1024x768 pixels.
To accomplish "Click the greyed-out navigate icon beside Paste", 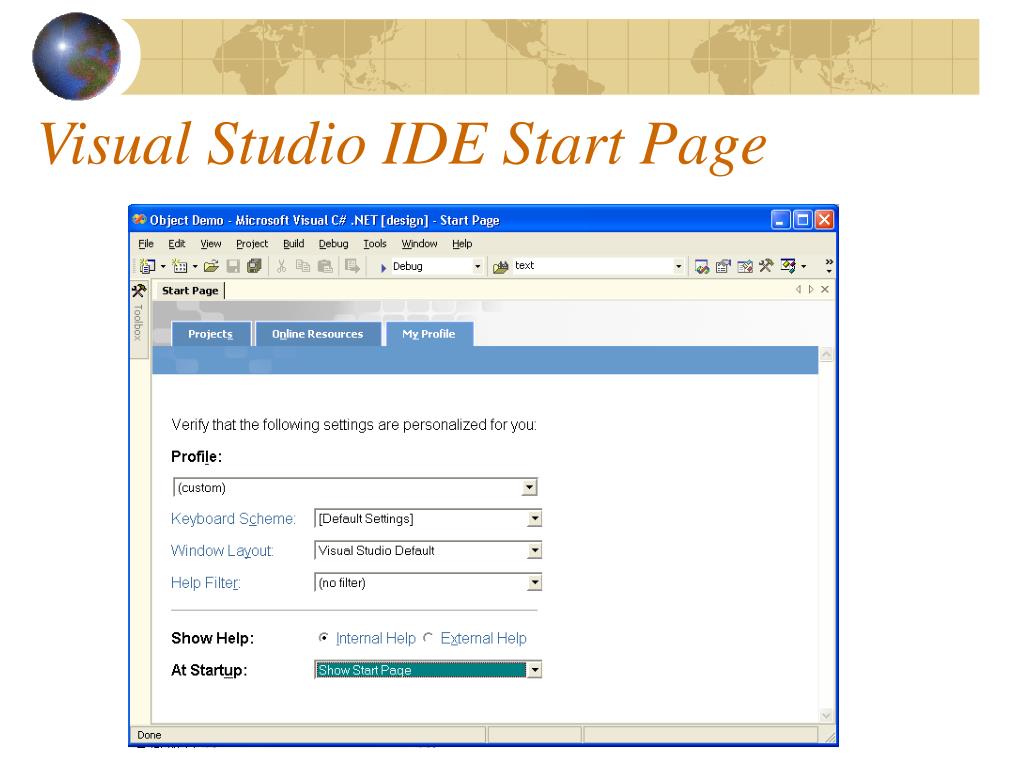I will tap(352, 266).
